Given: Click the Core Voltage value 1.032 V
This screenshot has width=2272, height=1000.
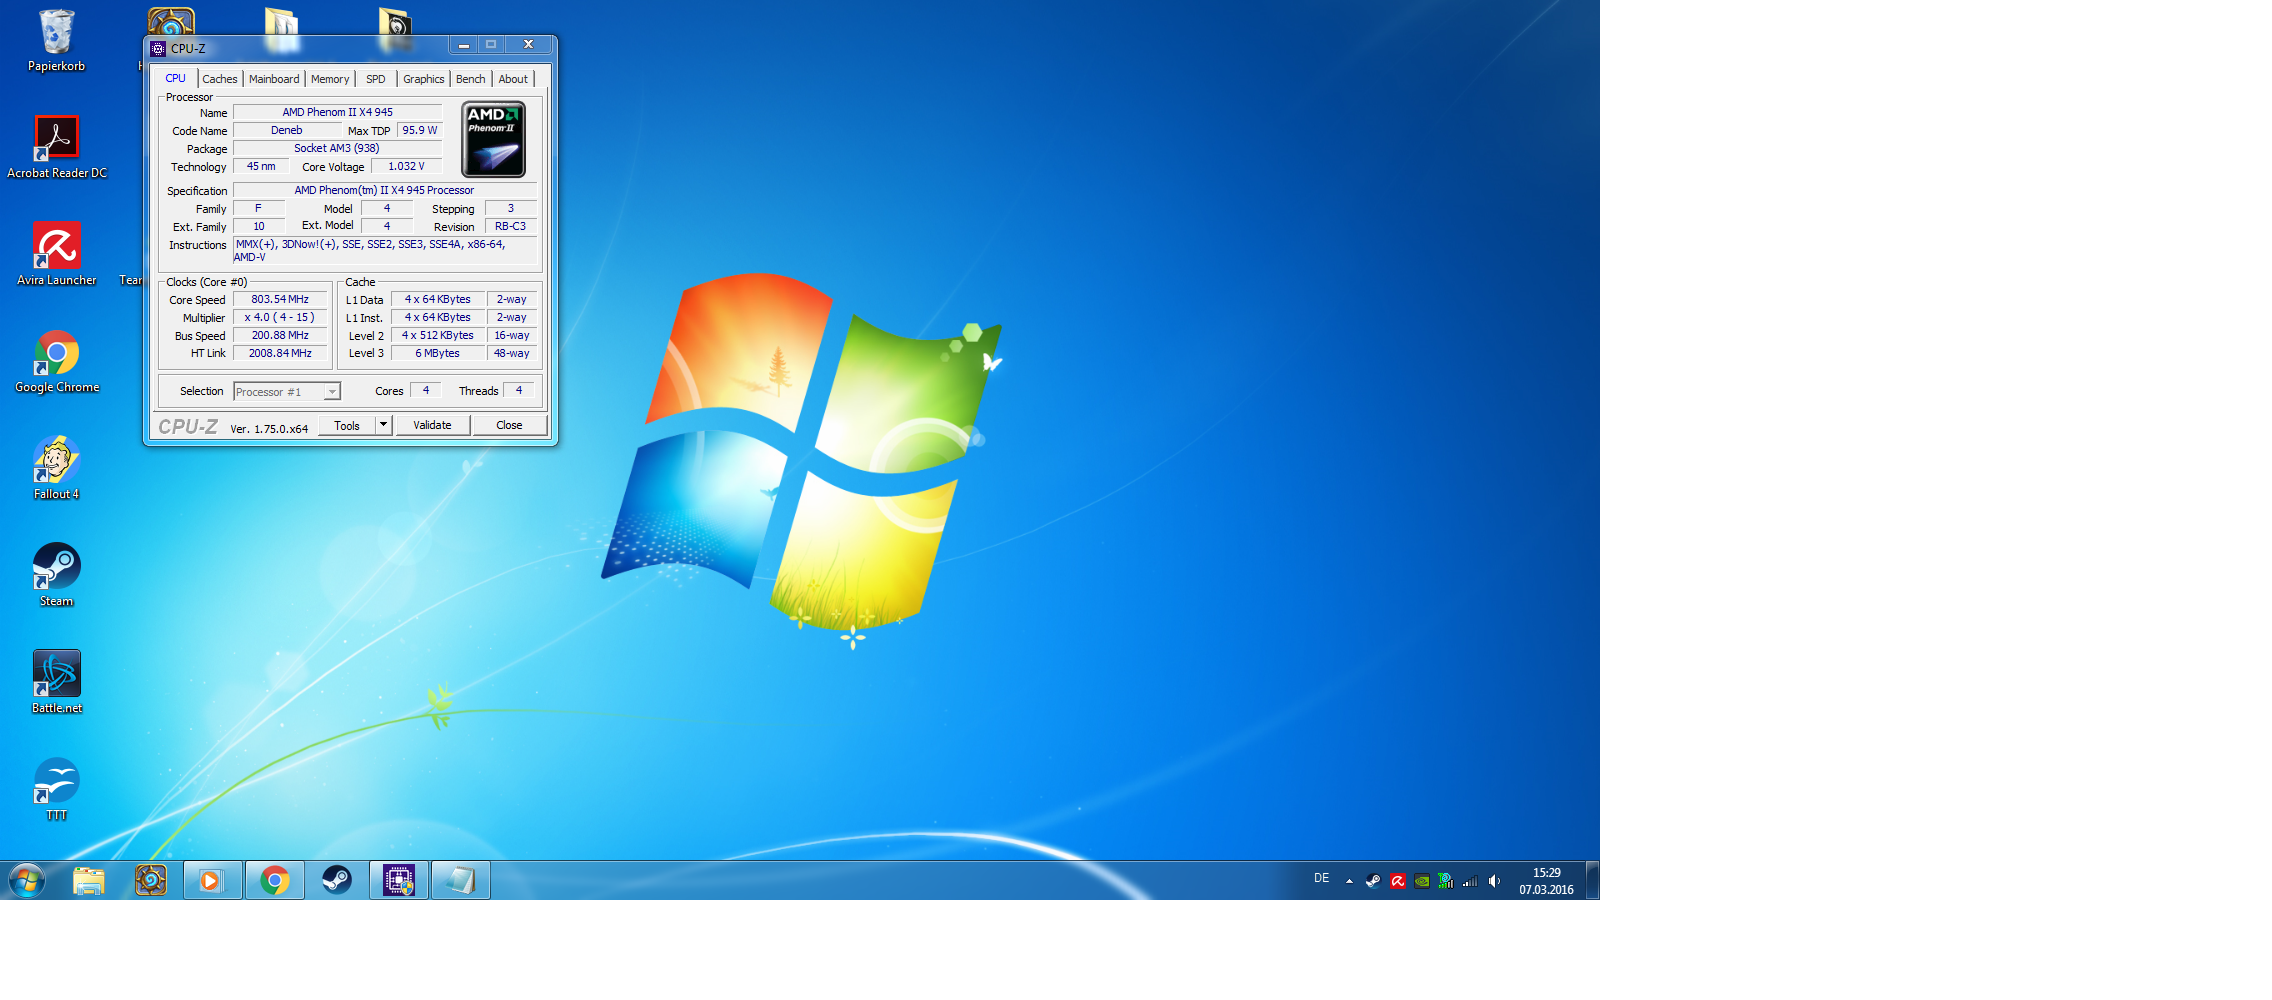Looking at the screenshot, I should tap(406, 166).
